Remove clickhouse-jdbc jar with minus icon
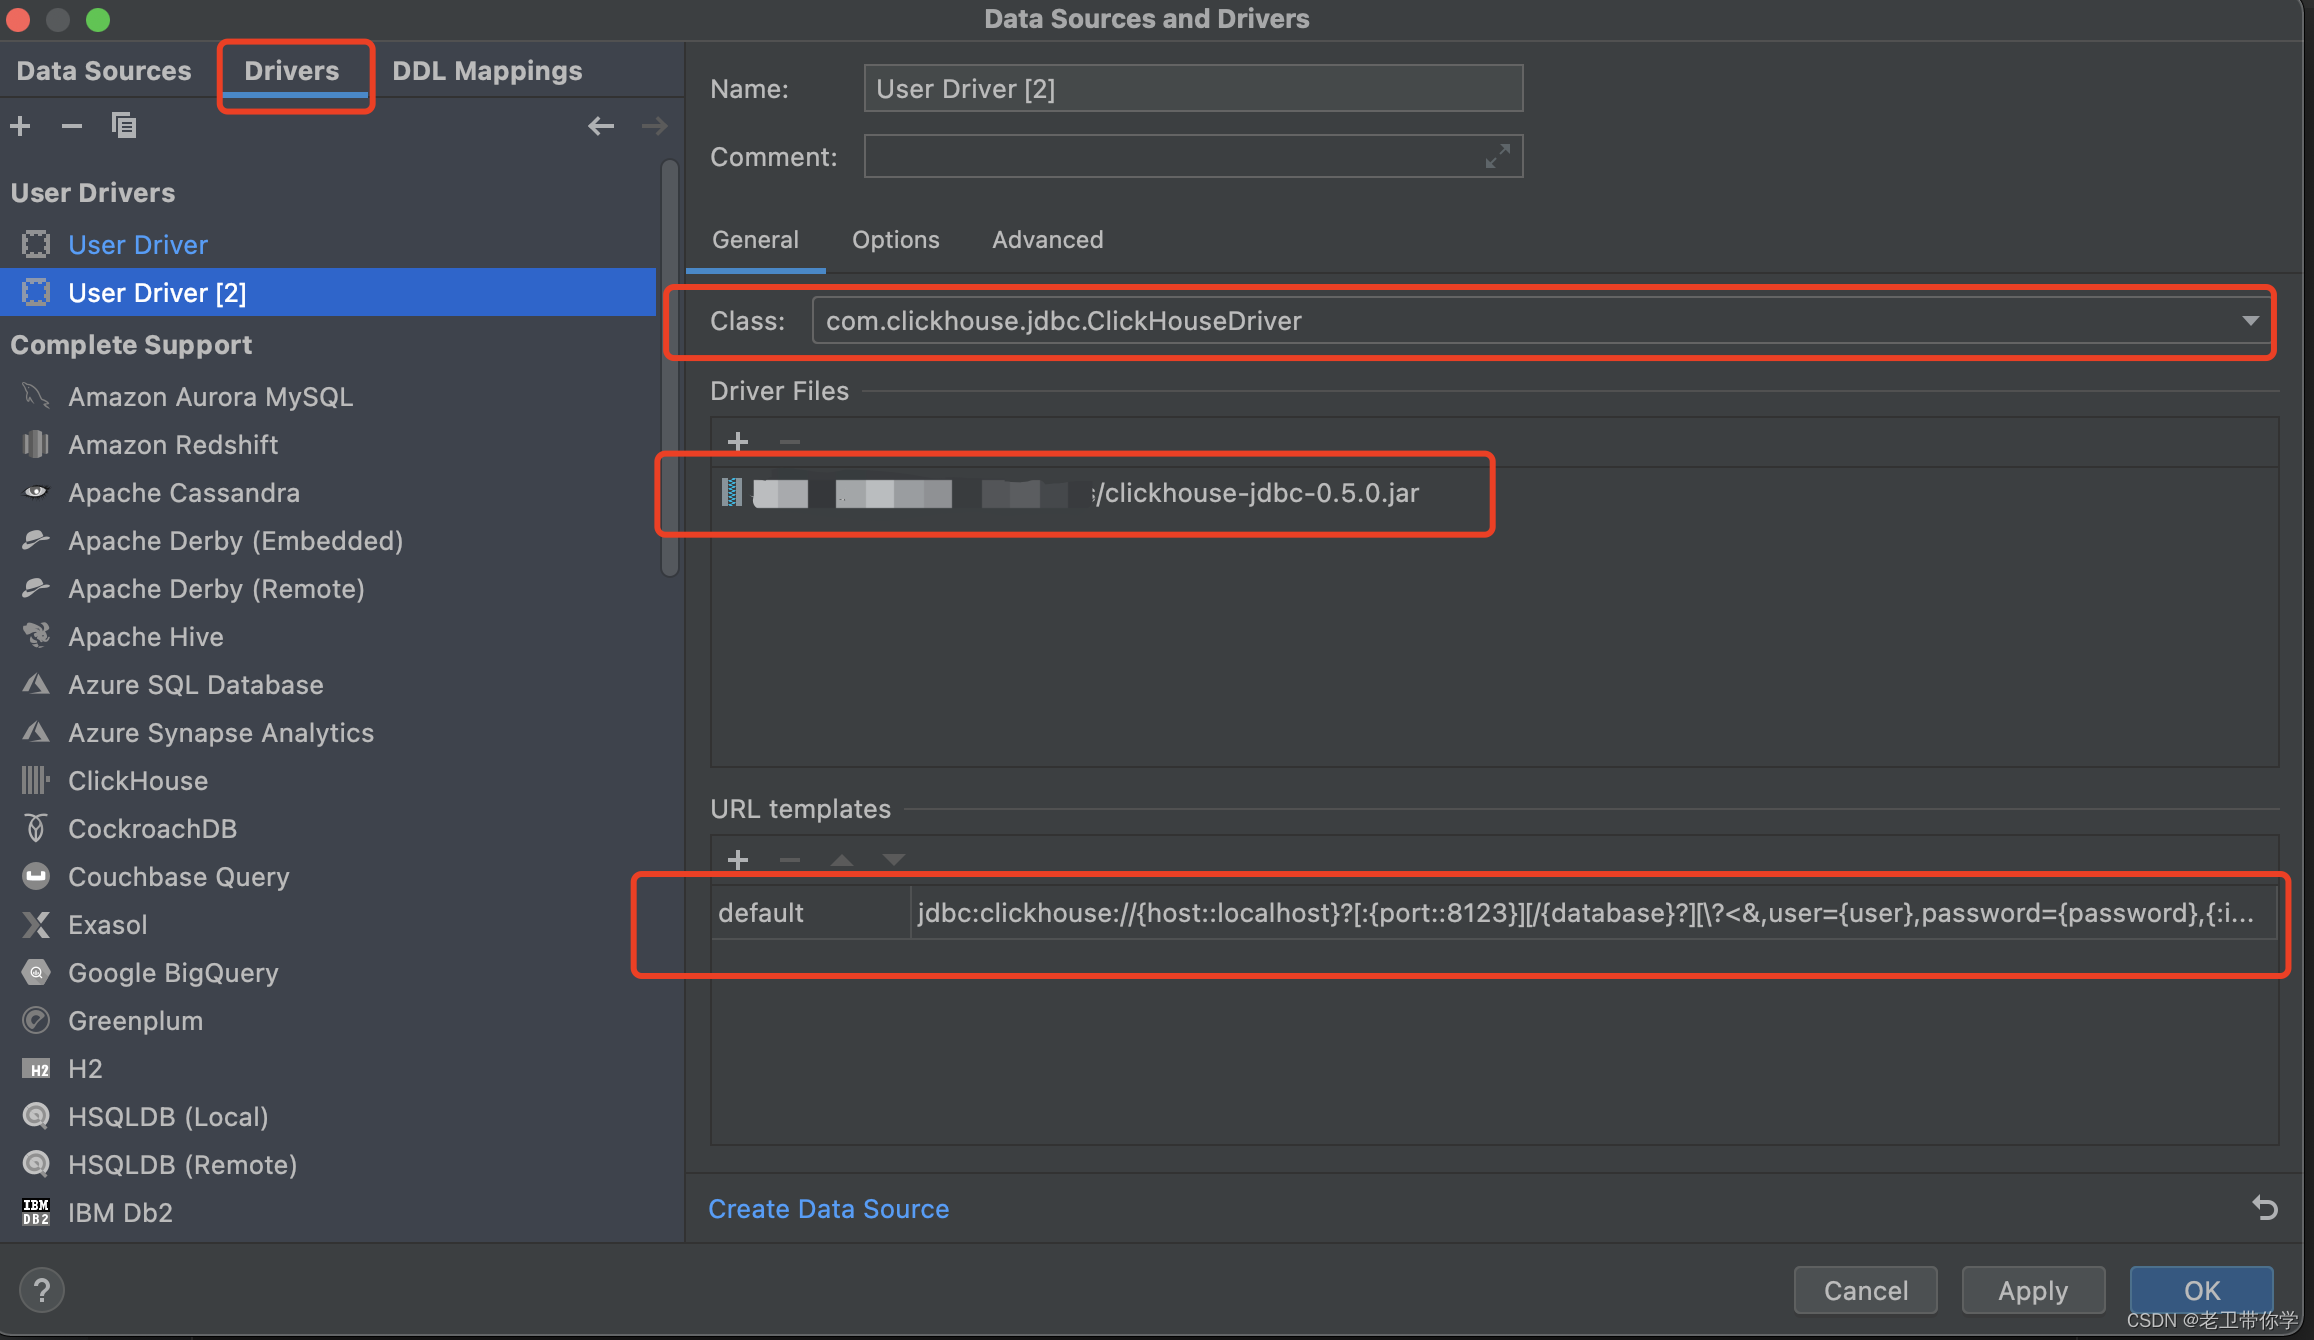2314x1340 pixels. click(789, 441)
